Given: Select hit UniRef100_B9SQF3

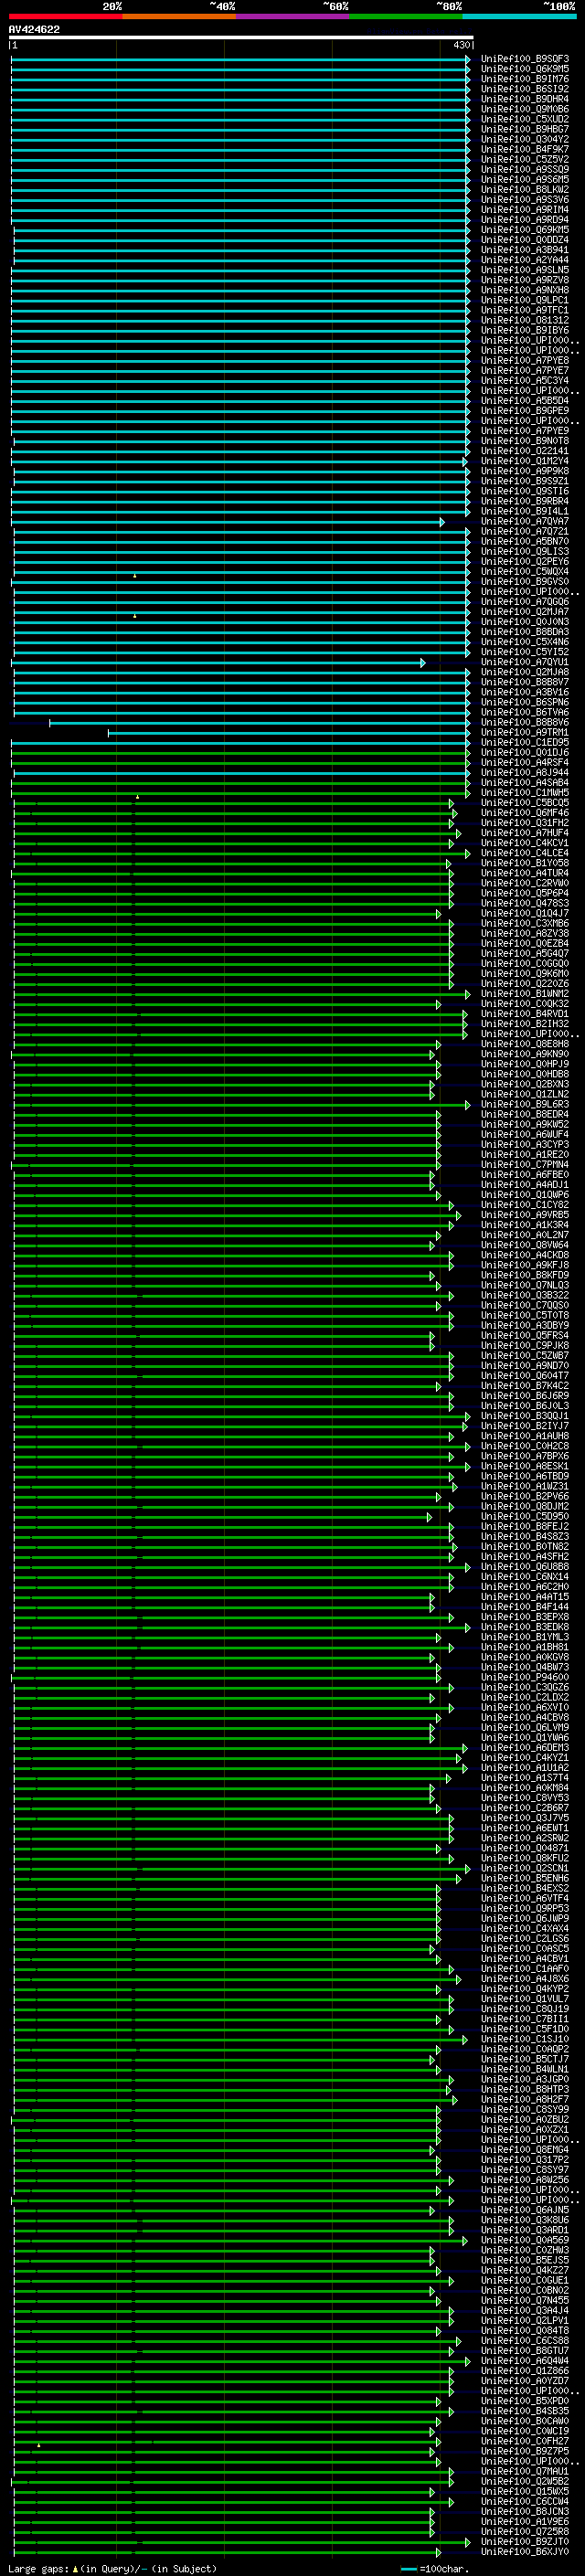Looking at the screenshot, I should pyautogui.click(x=524, y=59).
